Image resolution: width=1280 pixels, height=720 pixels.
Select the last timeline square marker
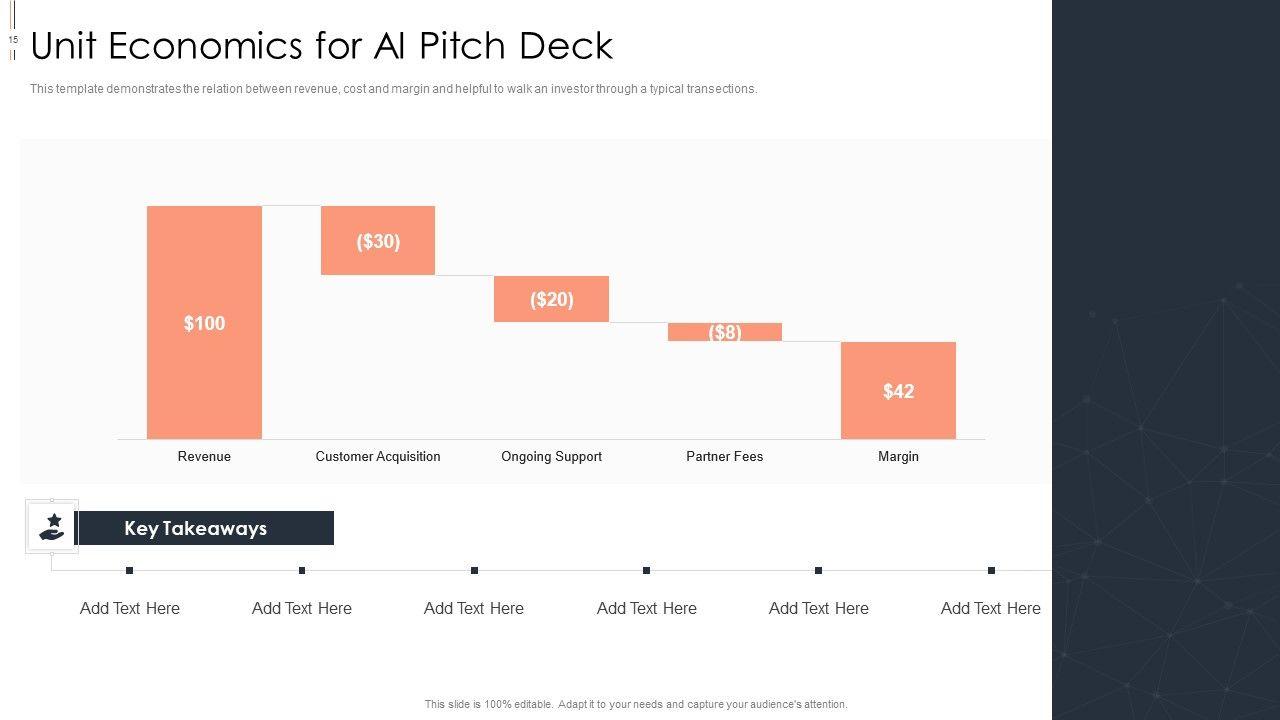[991, 571]
